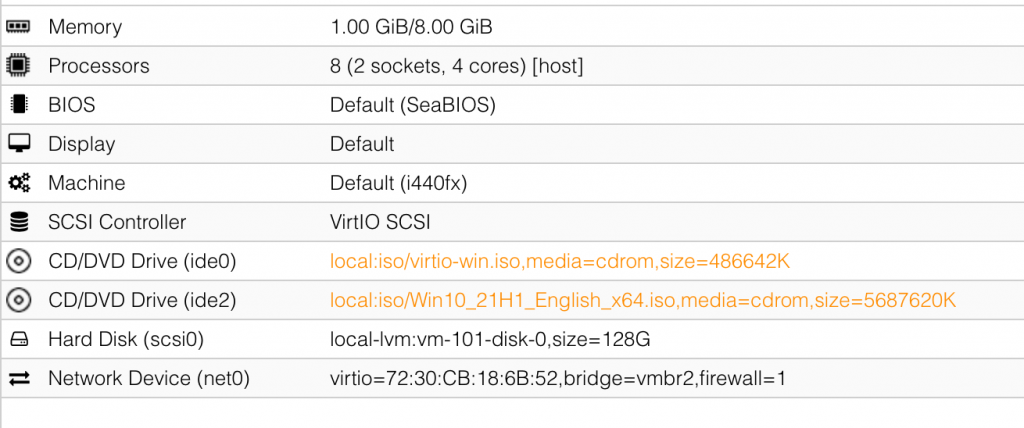Screen dimensions: 1024x428
Task: Click the Win10_21H1_English_x64.iso drive entry
Action: click(644, 301)
